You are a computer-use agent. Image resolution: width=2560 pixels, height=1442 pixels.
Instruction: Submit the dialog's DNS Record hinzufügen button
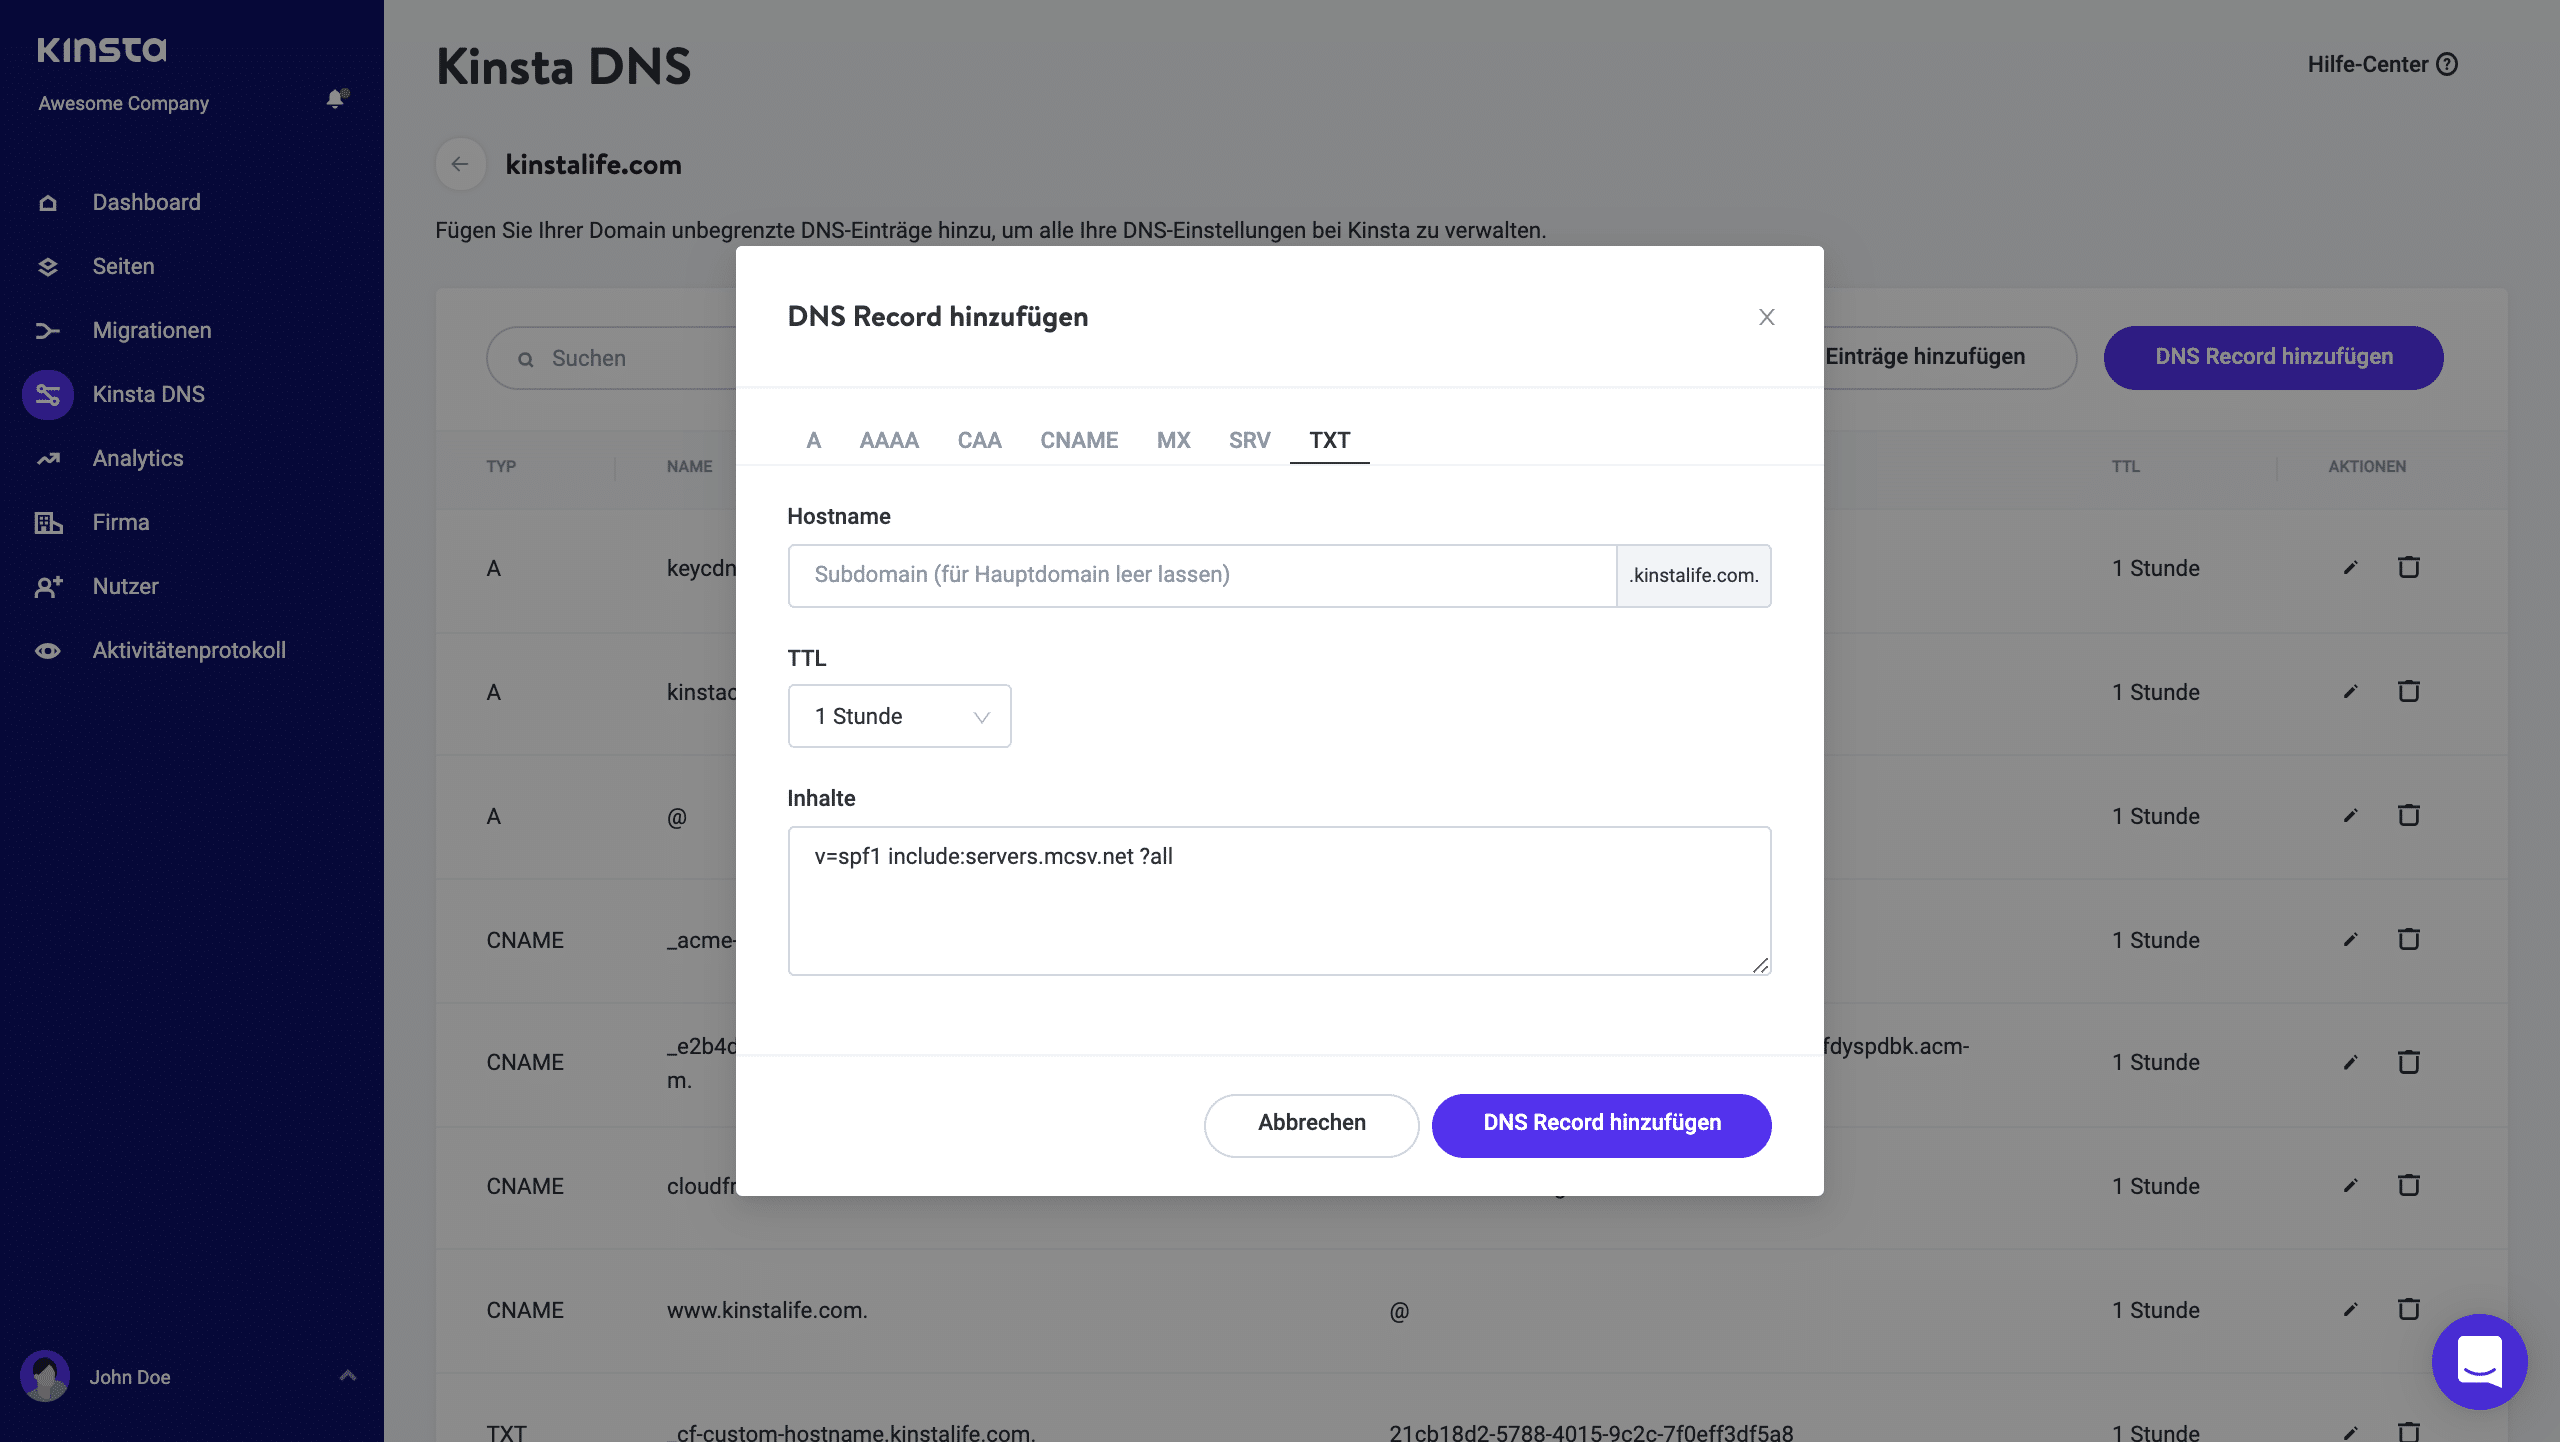1602,1125
